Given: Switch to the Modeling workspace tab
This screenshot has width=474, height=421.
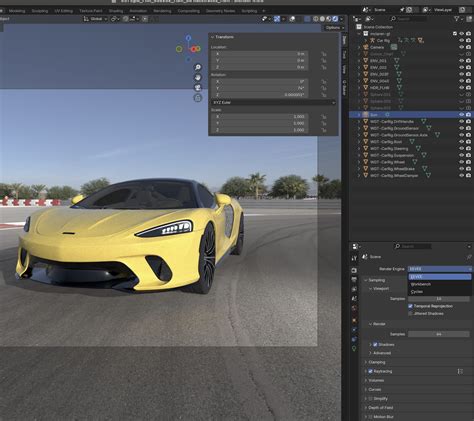Looking at the screenshot, I should point(17,11).
